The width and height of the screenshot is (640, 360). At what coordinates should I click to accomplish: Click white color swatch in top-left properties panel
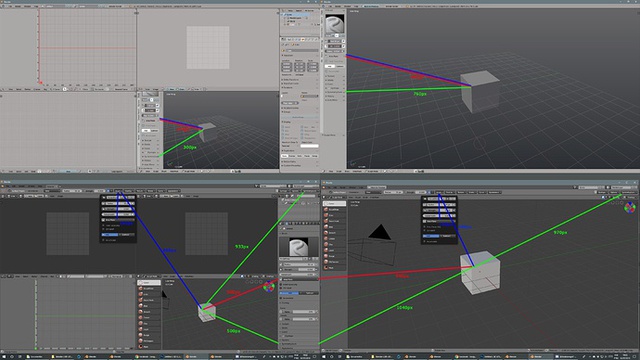(x=309, y=146)
